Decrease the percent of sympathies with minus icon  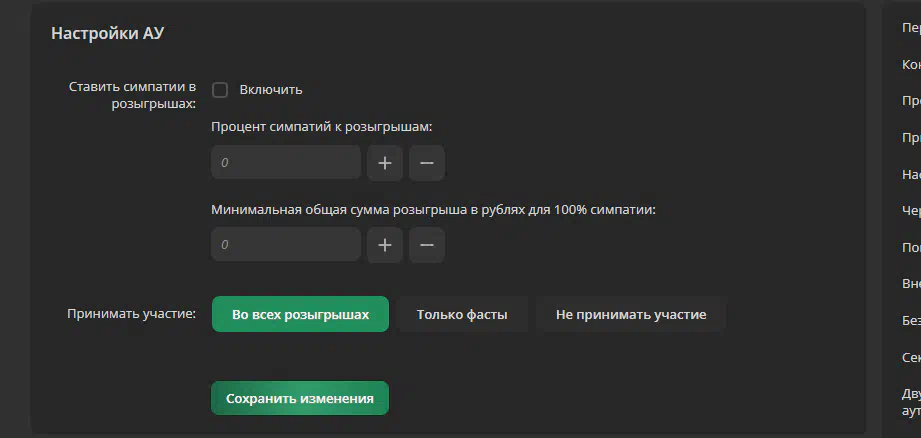[x=427, y=163]
